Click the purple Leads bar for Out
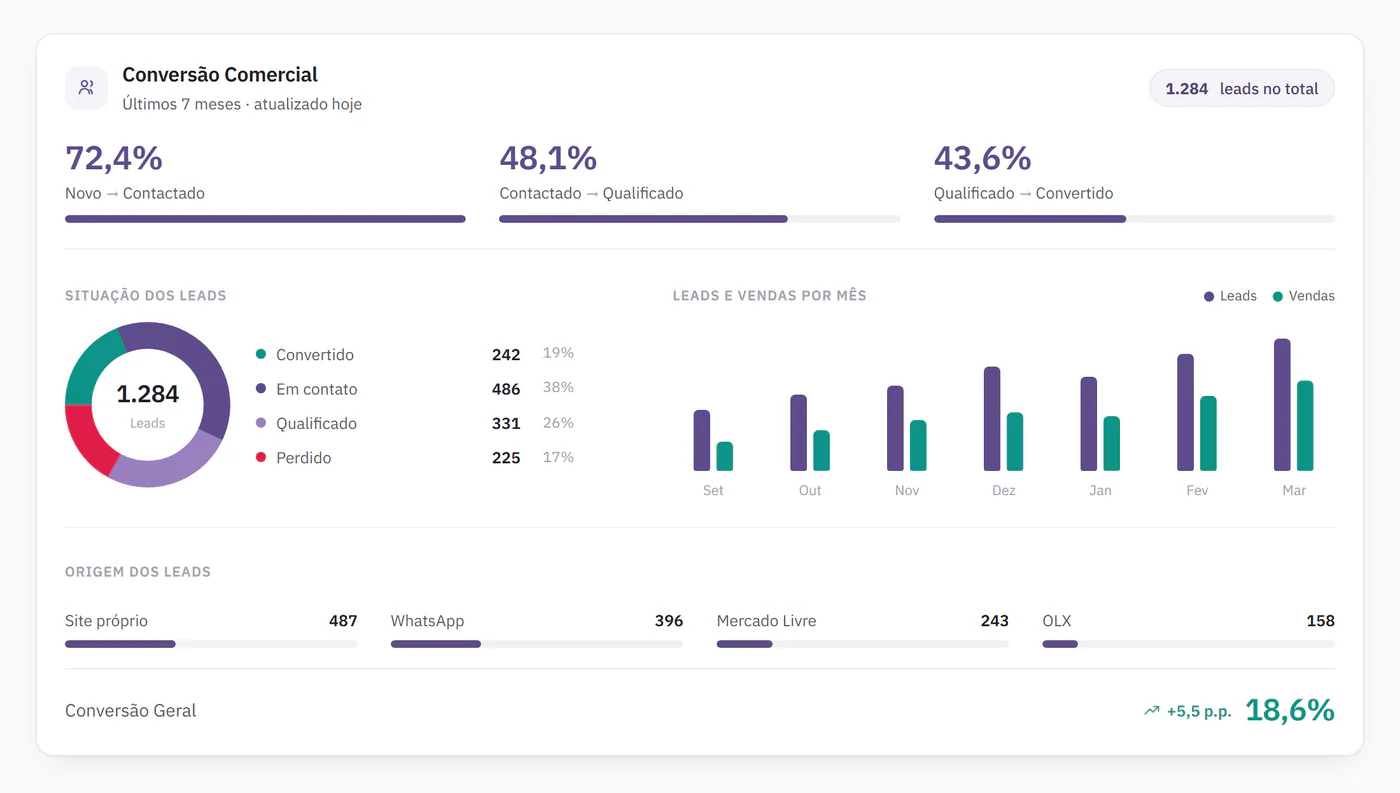The height and width of the screenshot is (793, 1400). tap(798, 433)
